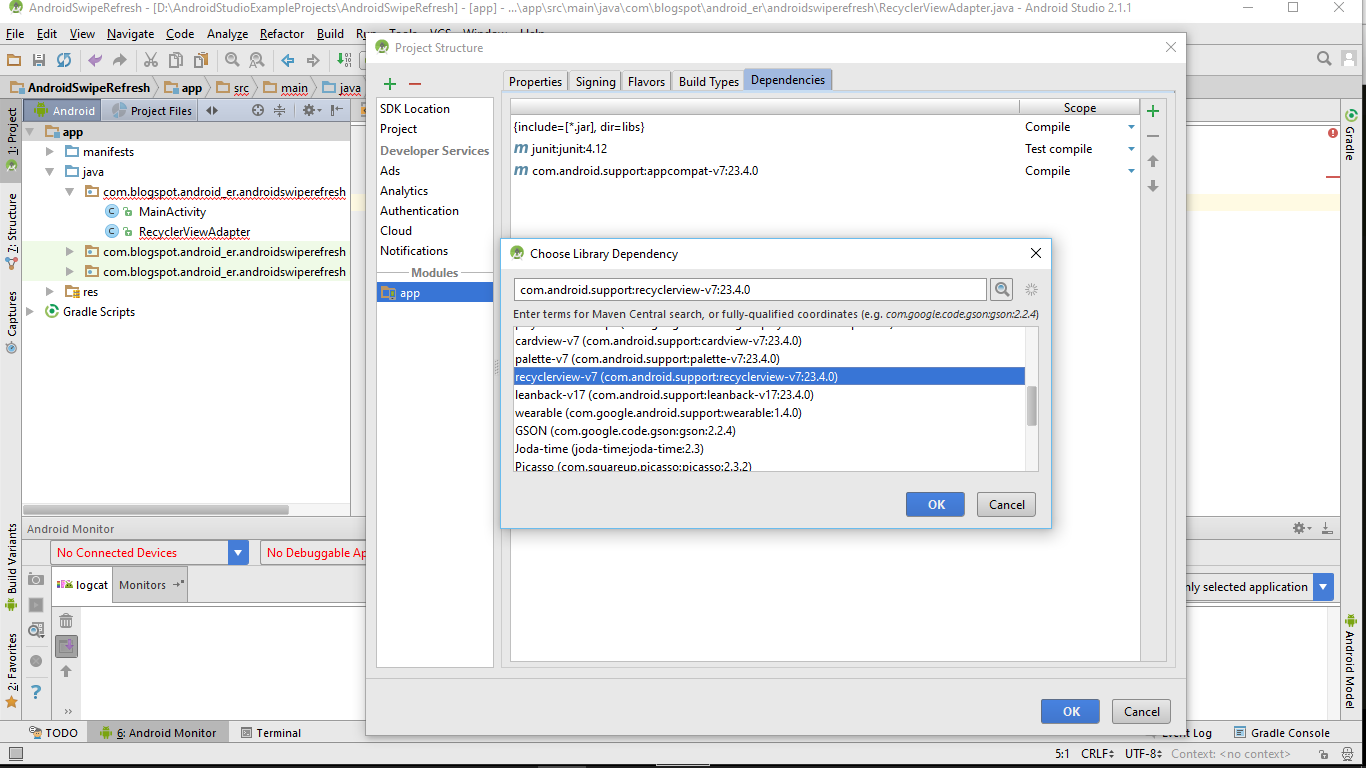Click the Synchronize refresh icon in toolbar

coord(64,60)
